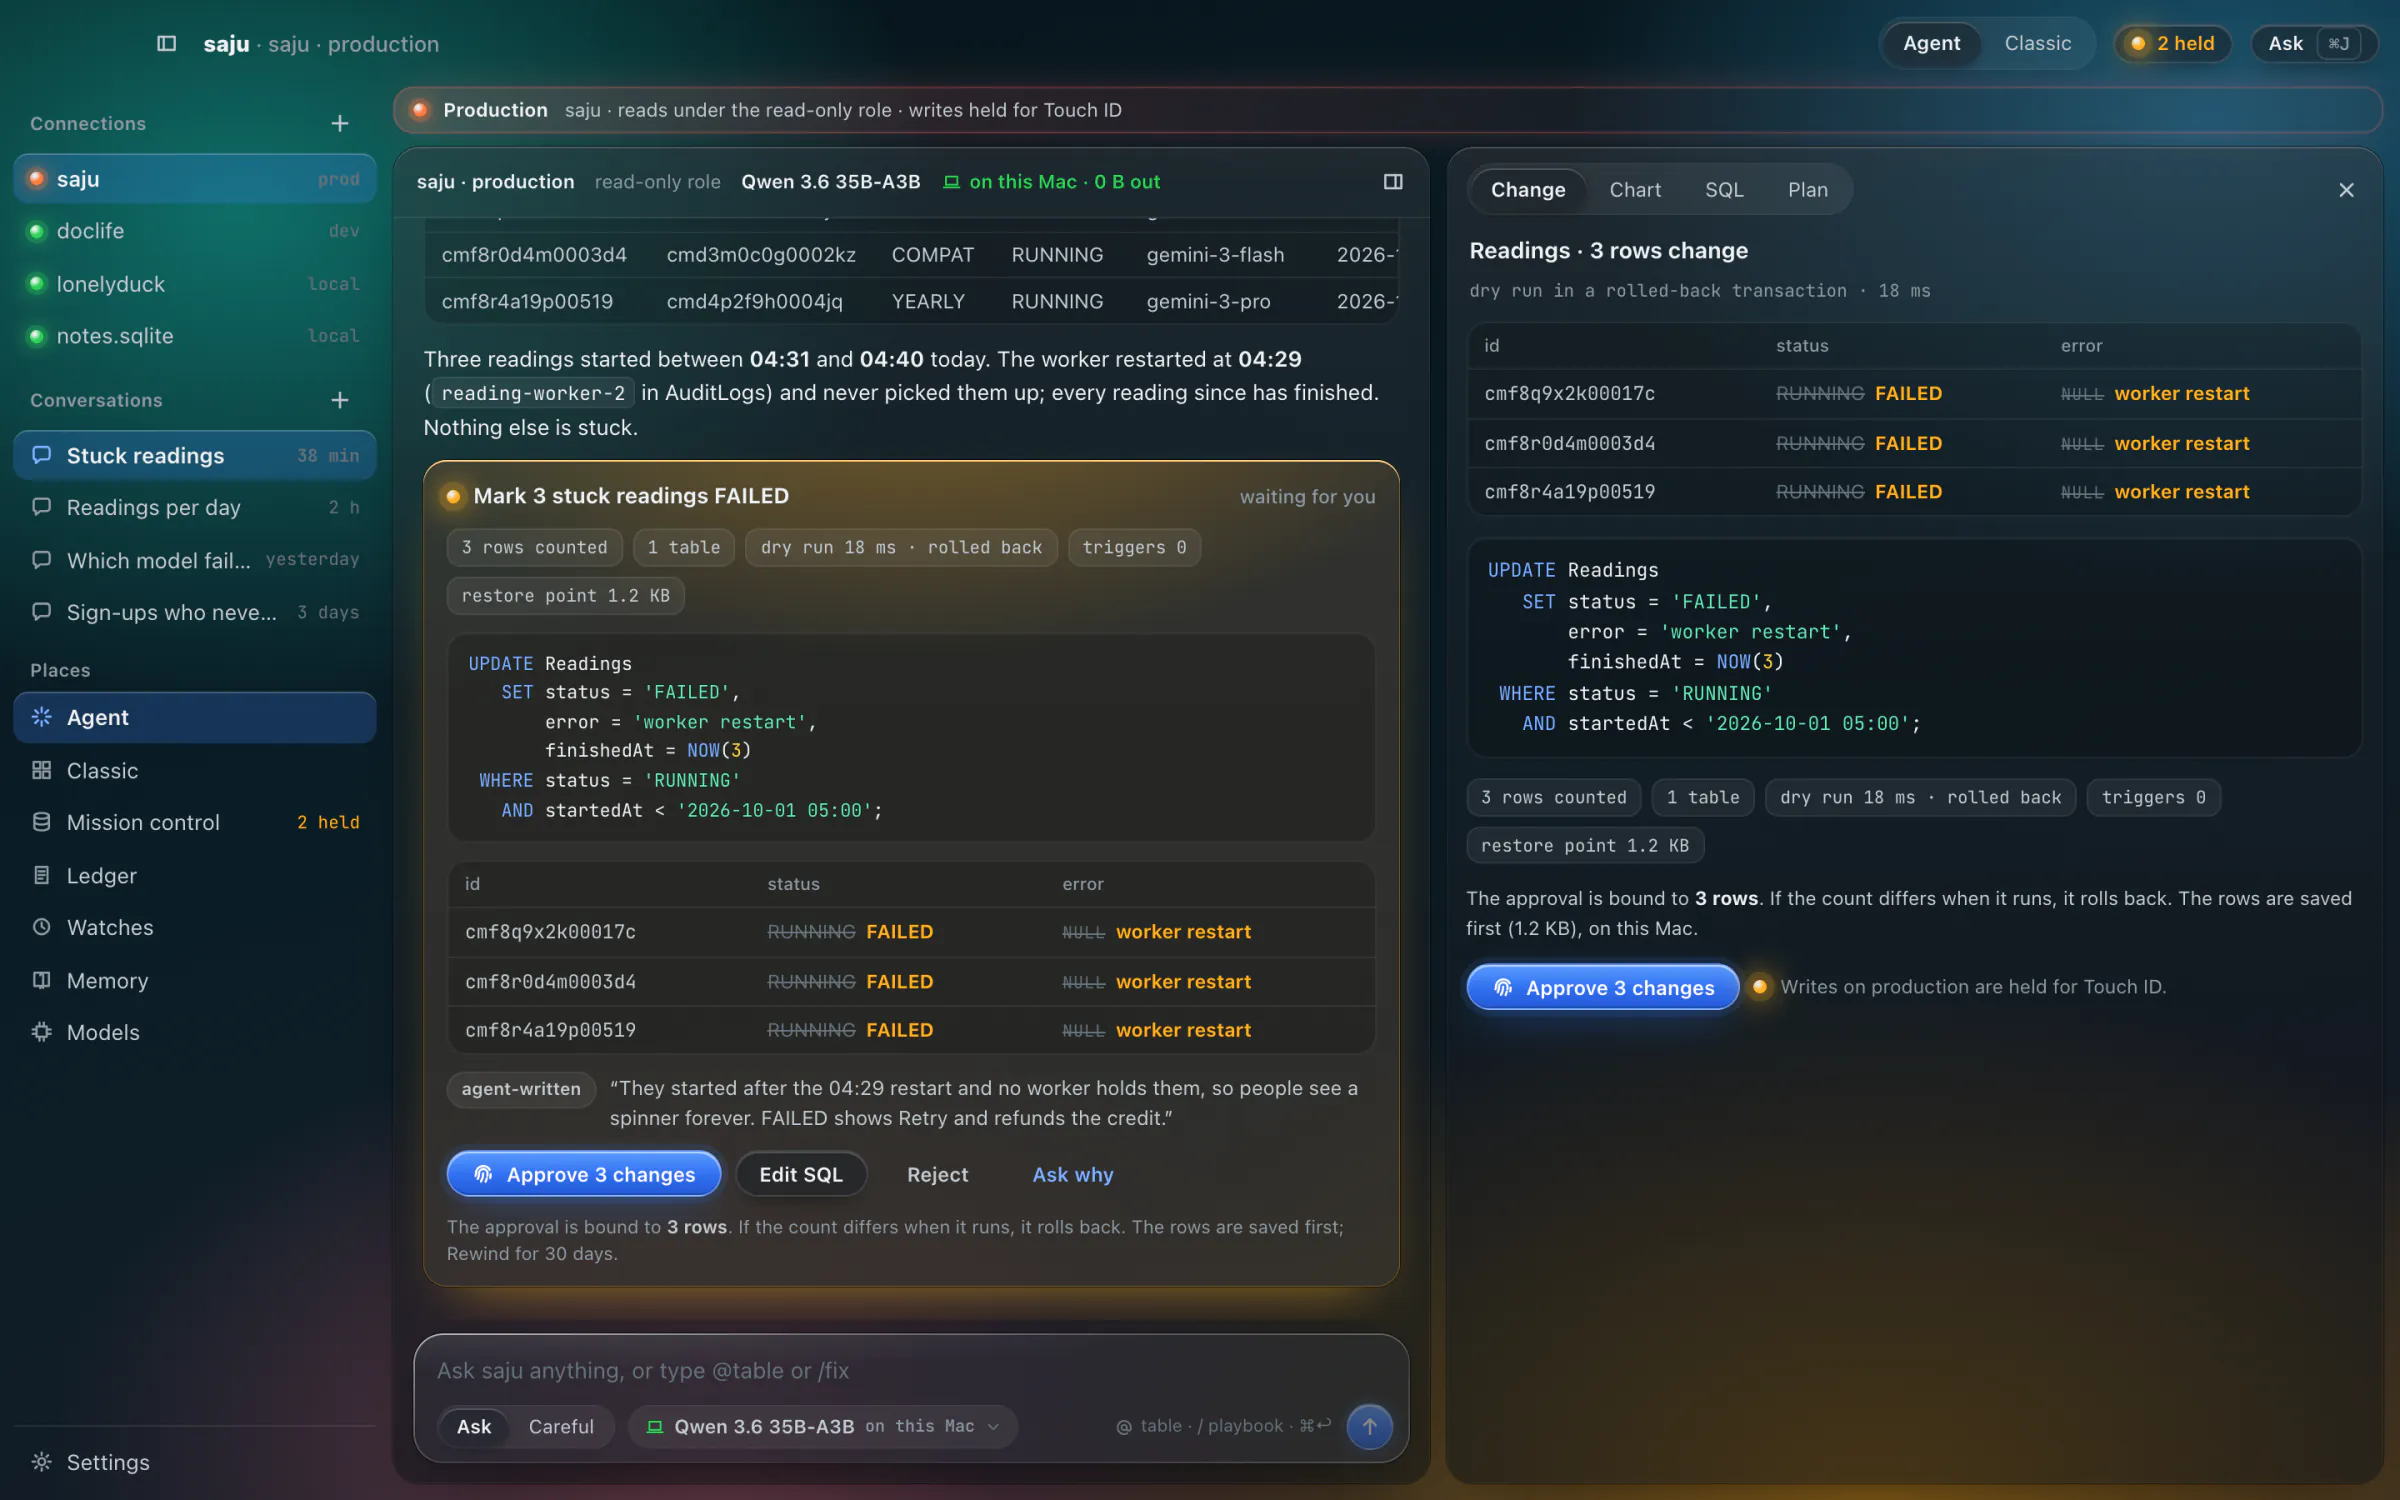Open the Readings per day conversation
Image resolution: width=2400 pixels, height=1500 pixels.
[x=195, y=507]
